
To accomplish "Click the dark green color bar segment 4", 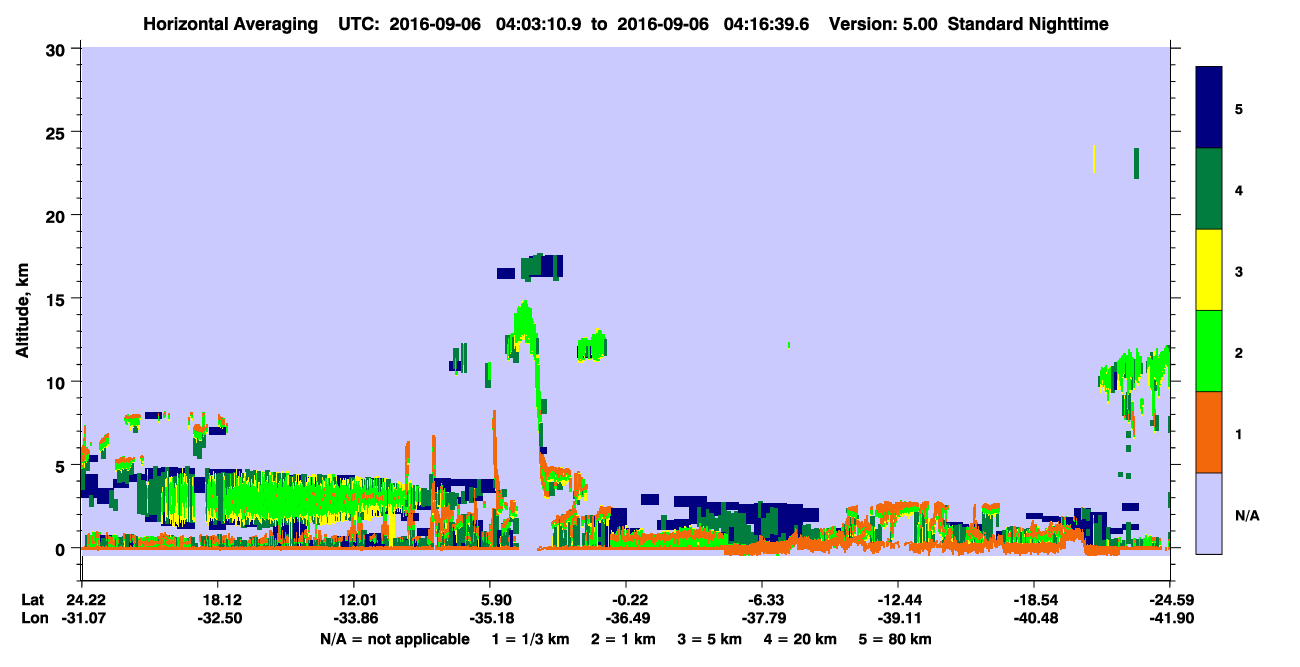I will (1209, 189).
